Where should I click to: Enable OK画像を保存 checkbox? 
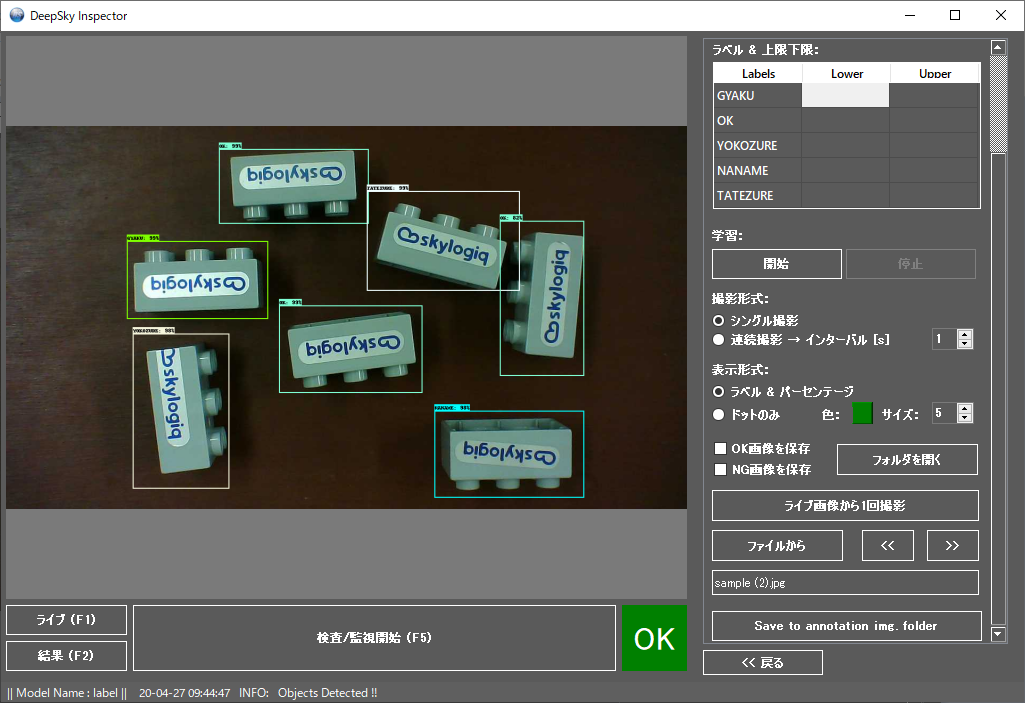pos(720,449)
